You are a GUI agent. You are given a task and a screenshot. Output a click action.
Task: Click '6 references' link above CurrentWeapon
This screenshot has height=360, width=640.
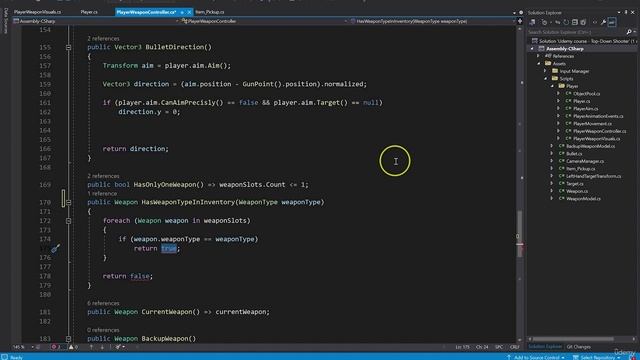tap(103, 303)
